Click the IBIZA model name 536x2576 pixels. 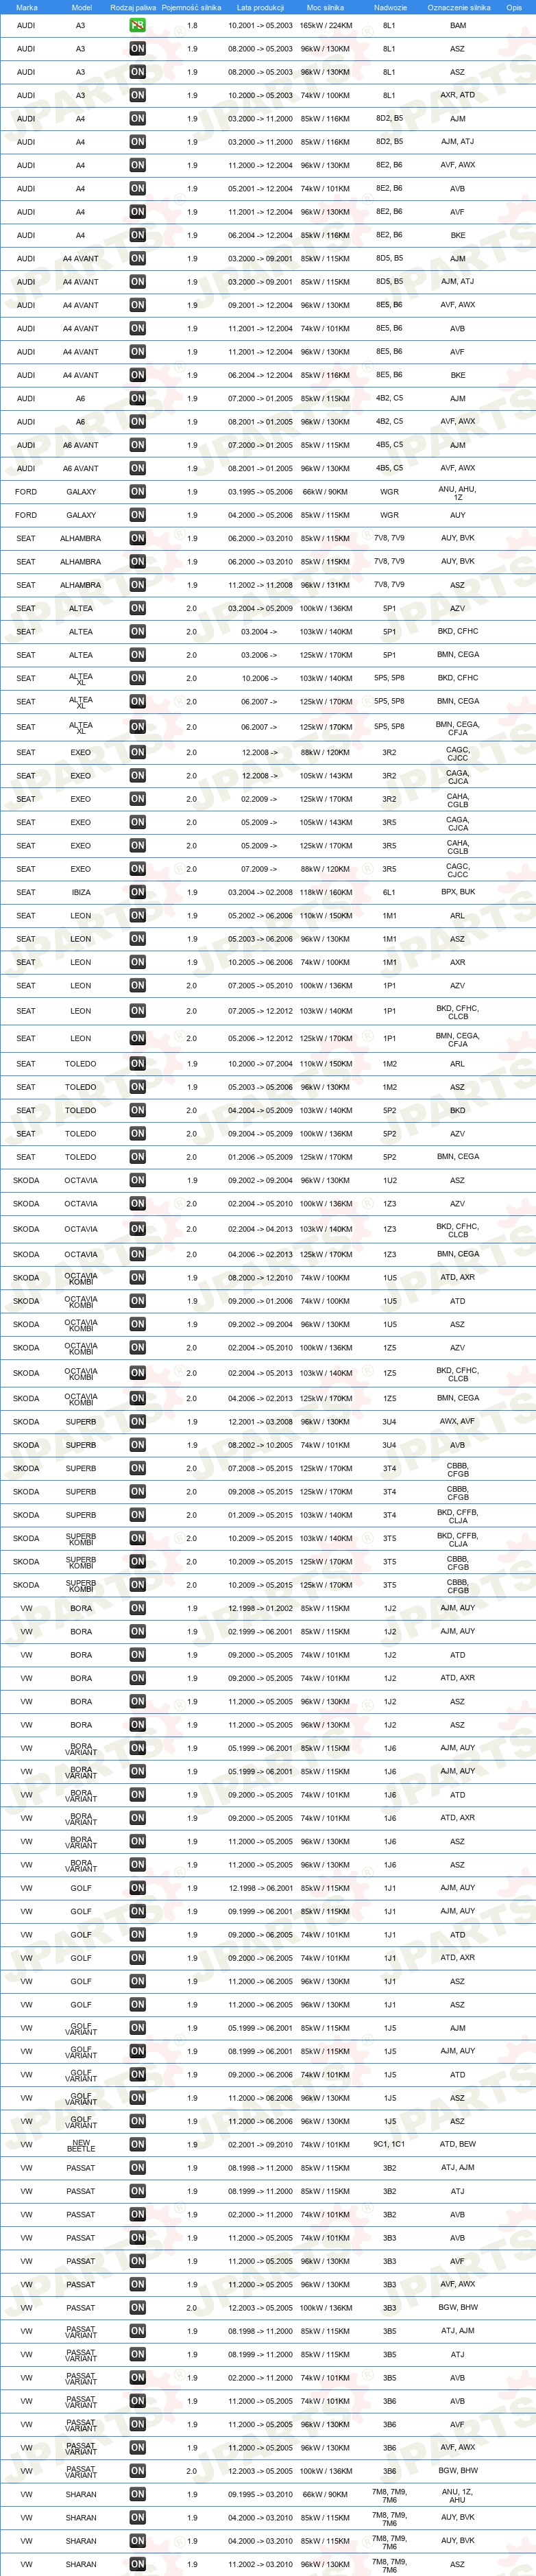(81, 893)
